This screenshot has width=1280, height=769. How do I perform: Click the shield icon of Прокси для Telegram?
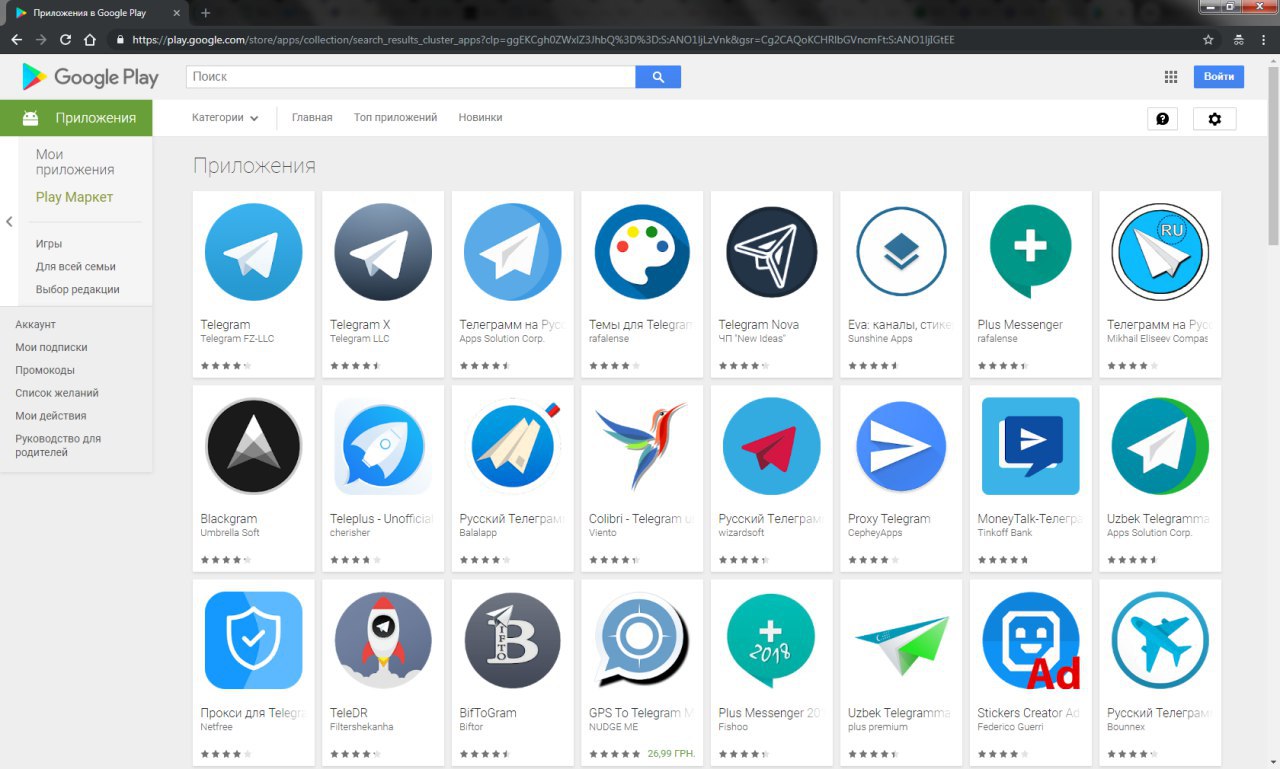253,640
